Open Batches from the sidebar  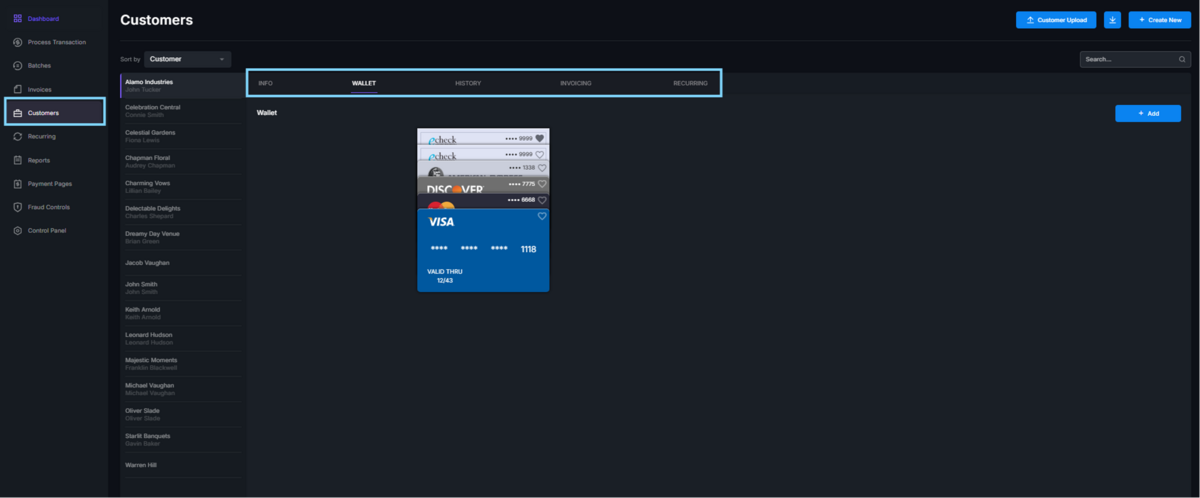(x=40, y=66)
